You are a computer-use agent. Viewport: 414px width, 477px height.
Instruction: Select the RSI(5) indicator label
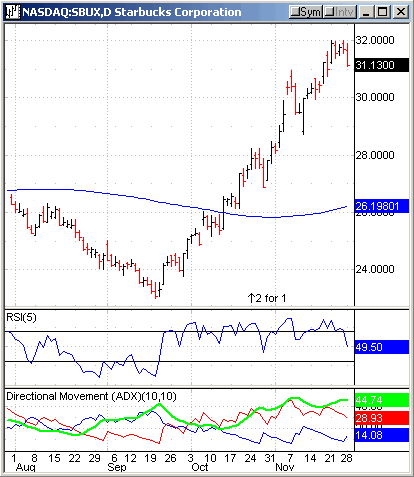(21, 317)
